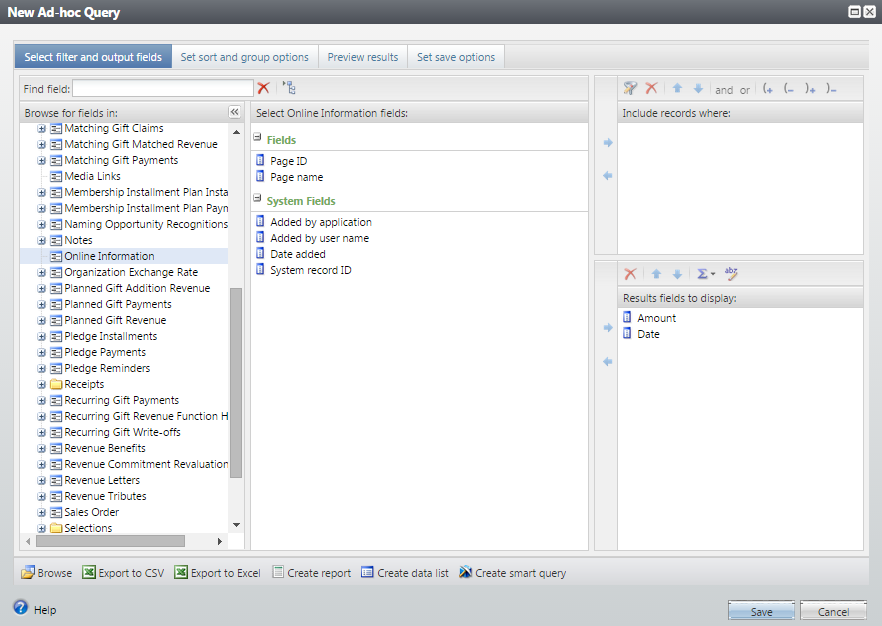Add open parenthesis to filter
This screenshot has height=626, width=882.
(768, 89)
